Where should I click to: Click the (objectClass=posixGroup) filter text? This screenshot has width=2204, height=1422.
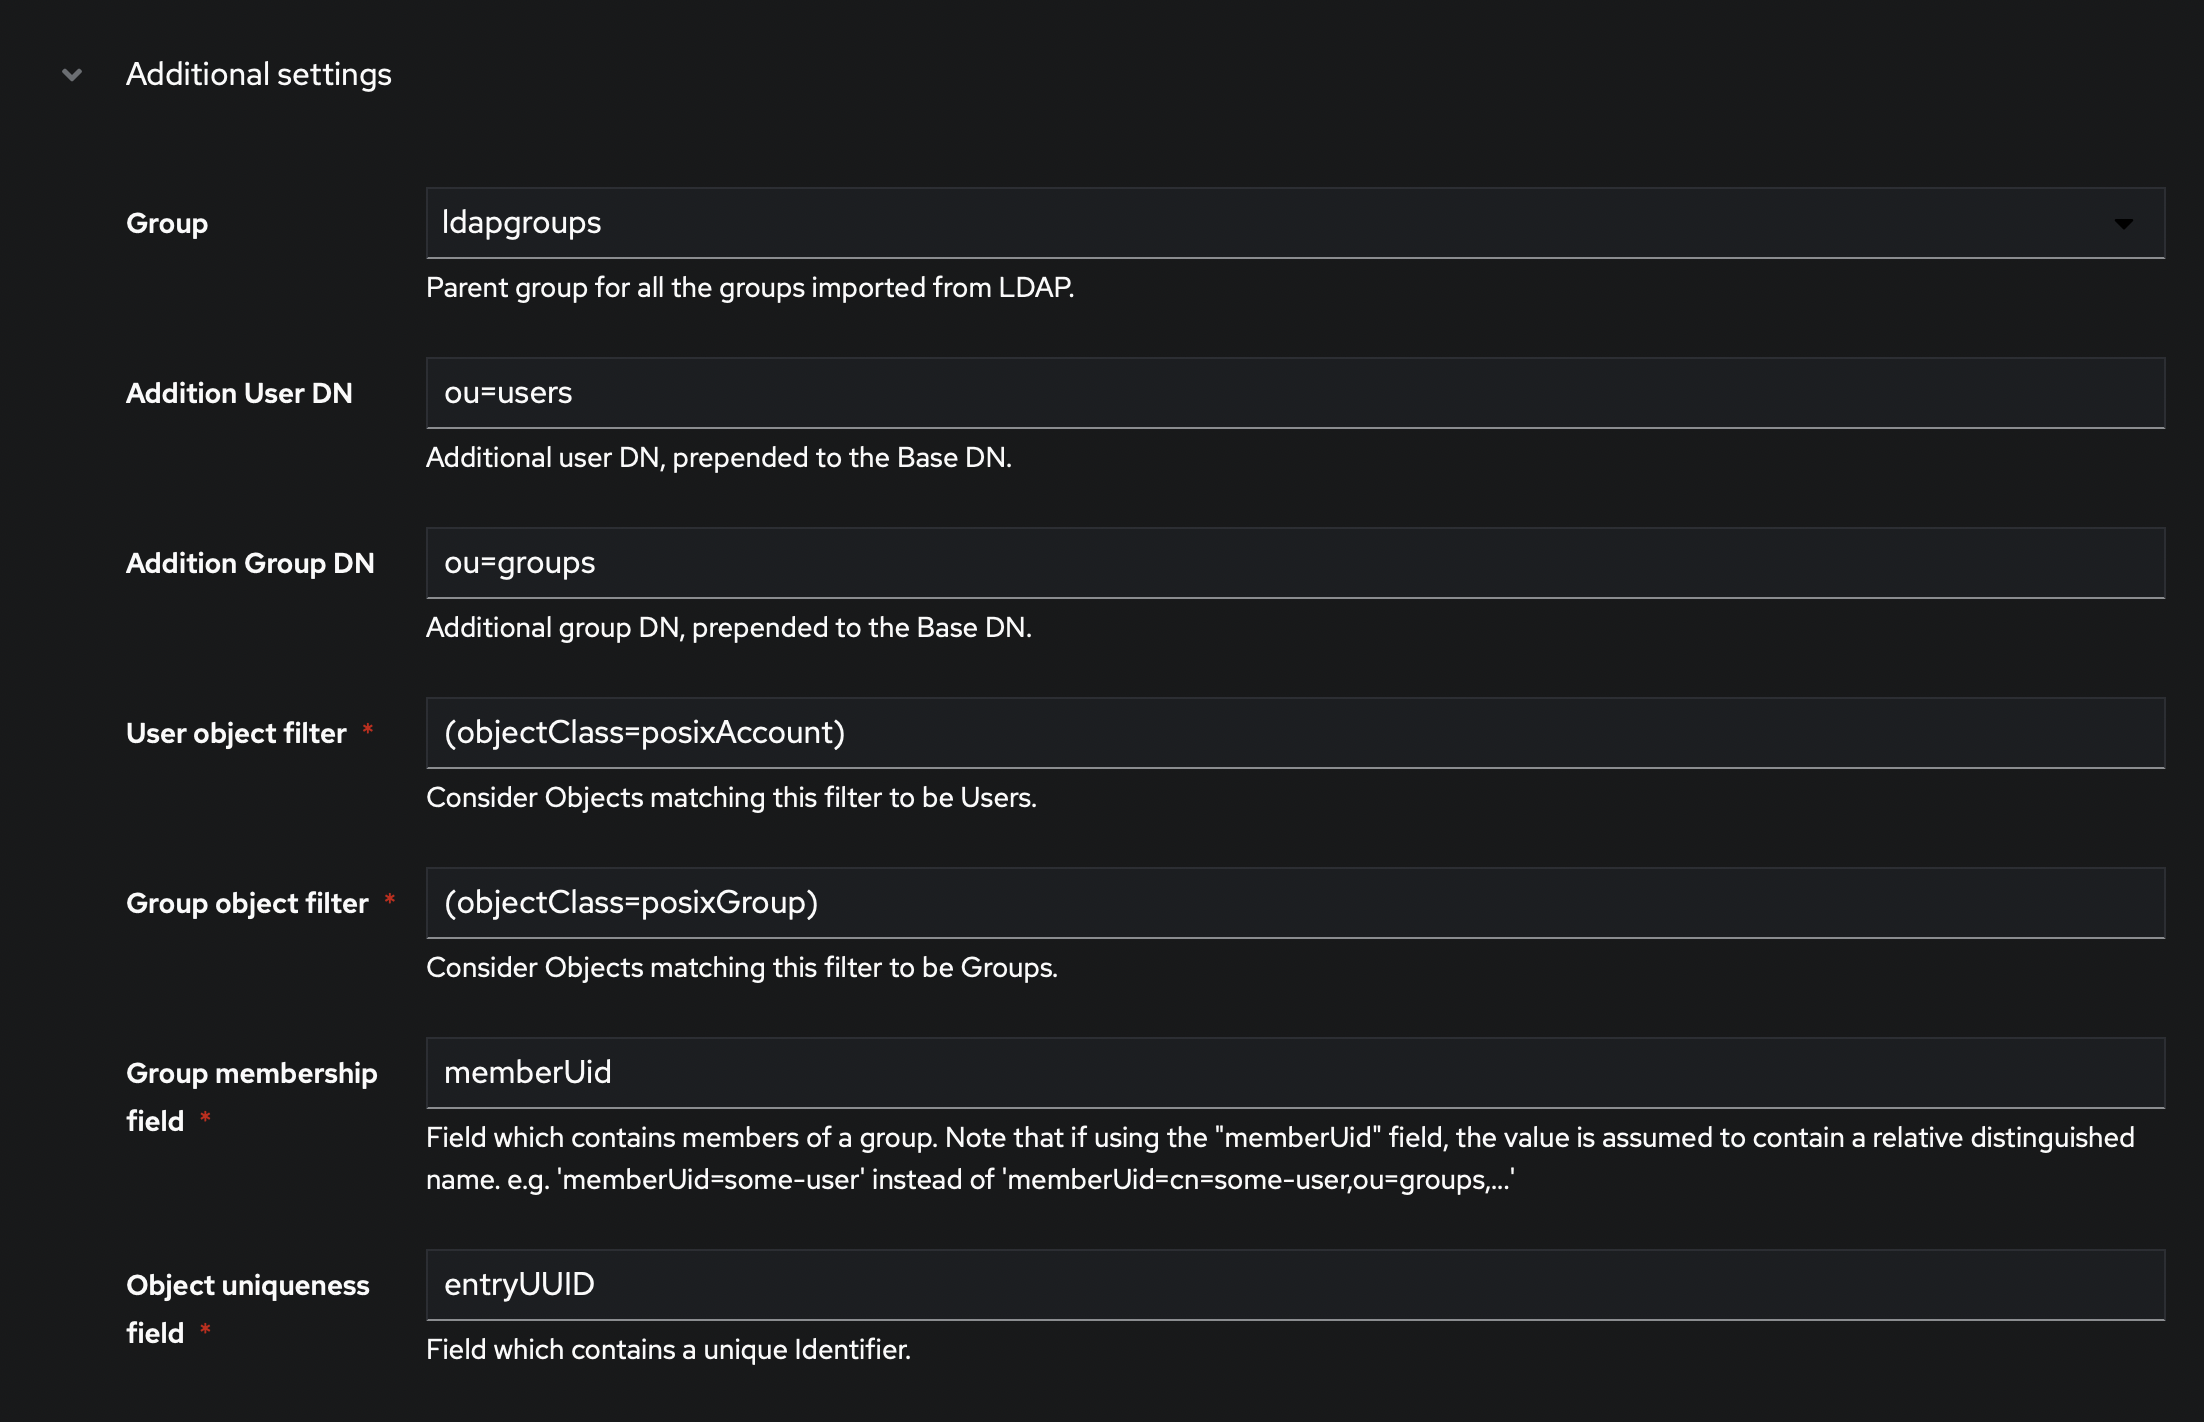632,902
